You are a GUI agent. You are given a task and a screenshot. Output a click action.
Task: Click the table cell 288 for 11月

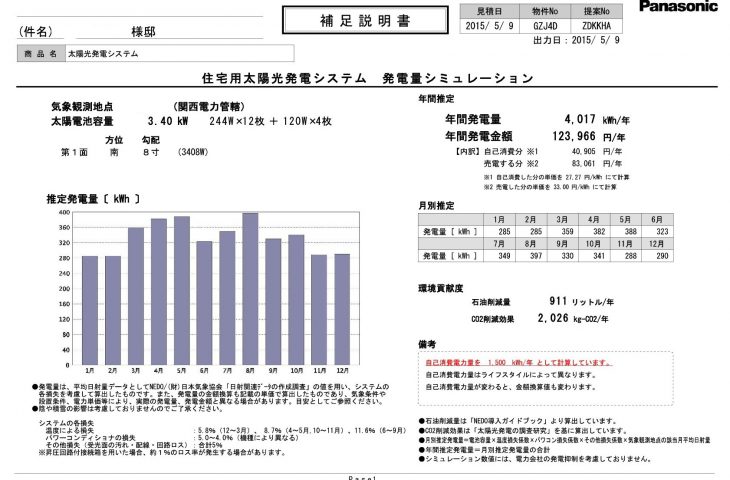point(626,256)
